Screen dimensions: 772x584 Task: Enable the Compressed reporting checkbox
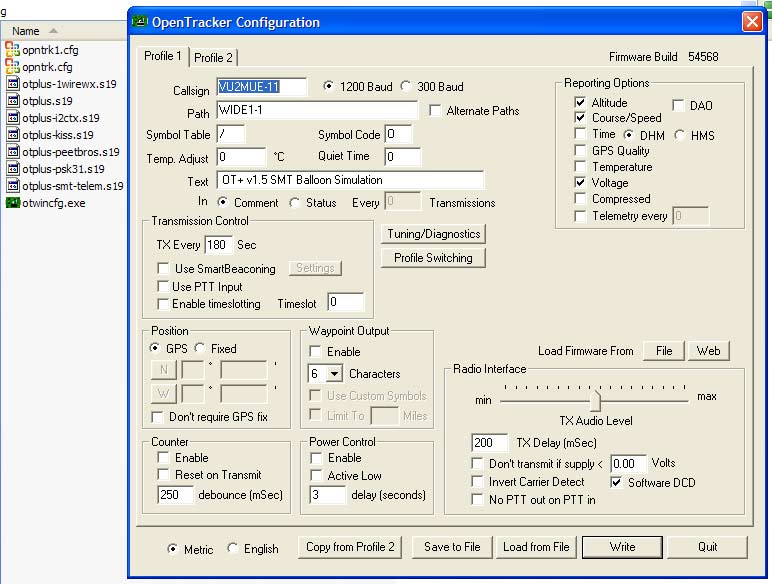(580, 198)
